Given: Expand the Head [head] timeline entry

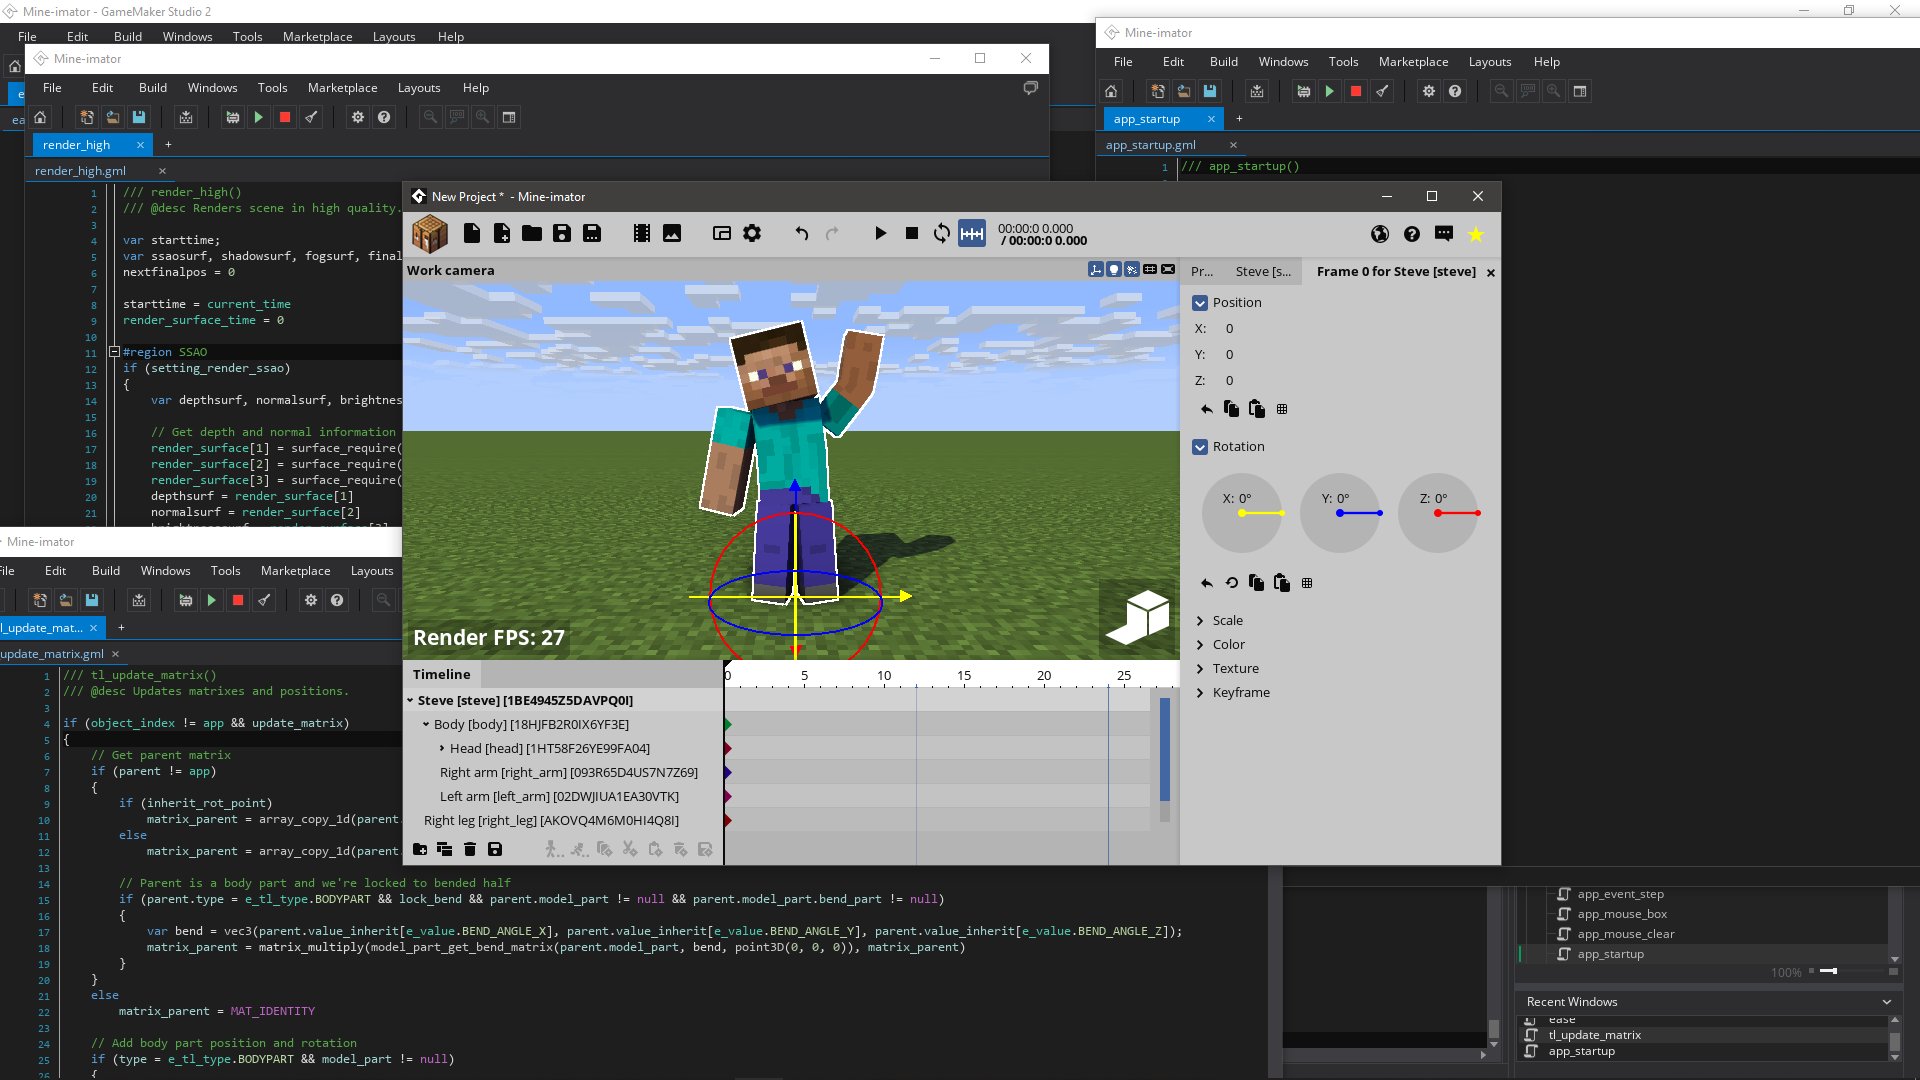Looking at the screenshot, I should [x=442, y=748].
